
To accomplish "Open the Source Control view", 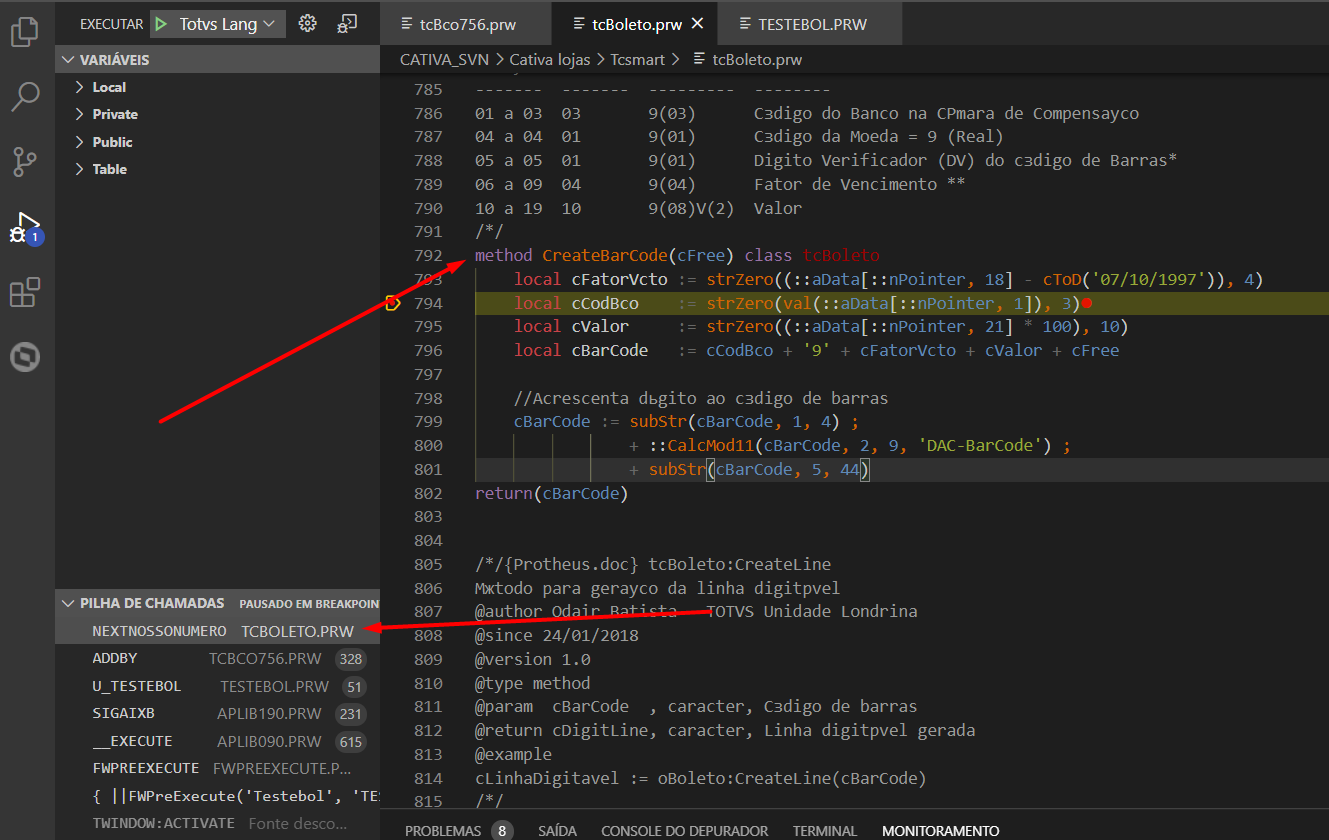I will coord(25,160).
